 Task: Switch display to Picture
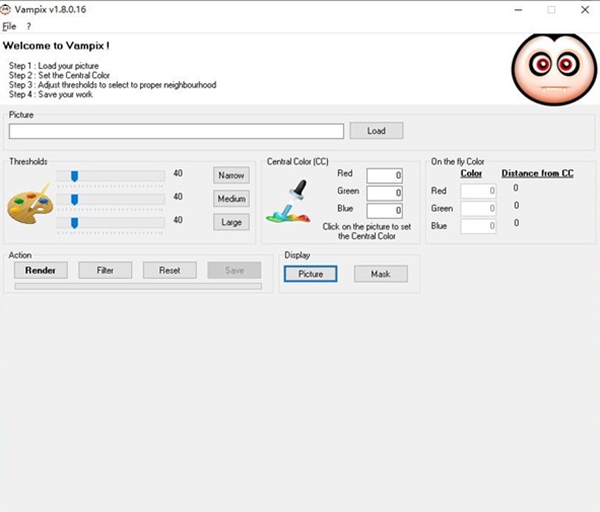point(310,274)
